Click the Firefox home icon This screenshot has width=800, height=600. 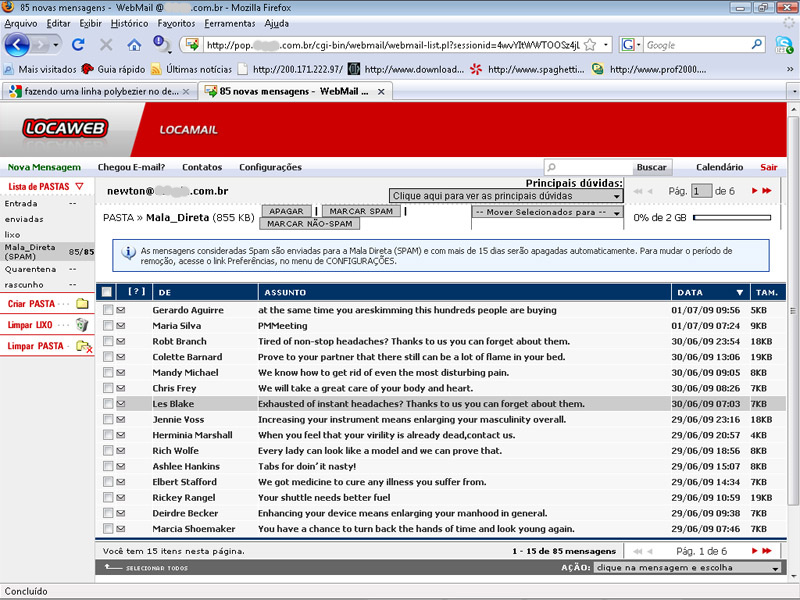133,45
